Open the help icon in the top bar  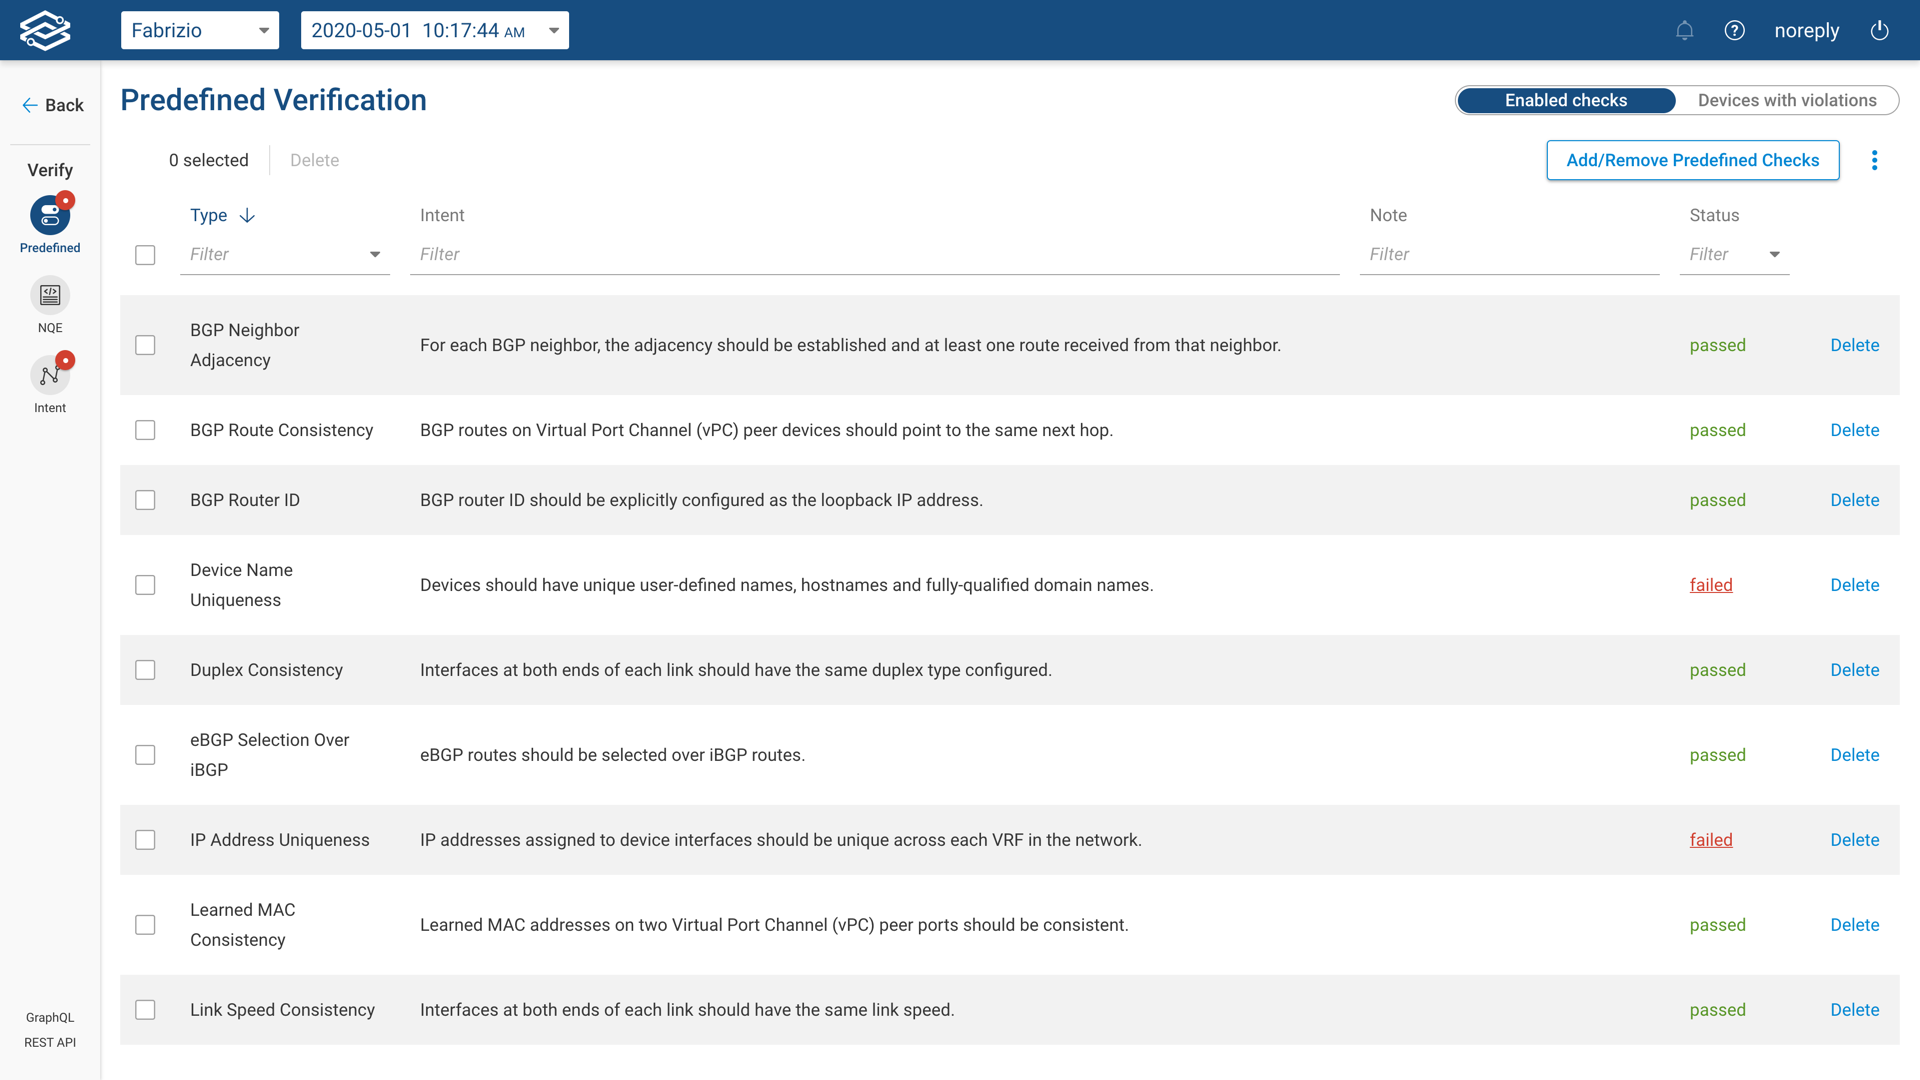(x=1735, y=30)
